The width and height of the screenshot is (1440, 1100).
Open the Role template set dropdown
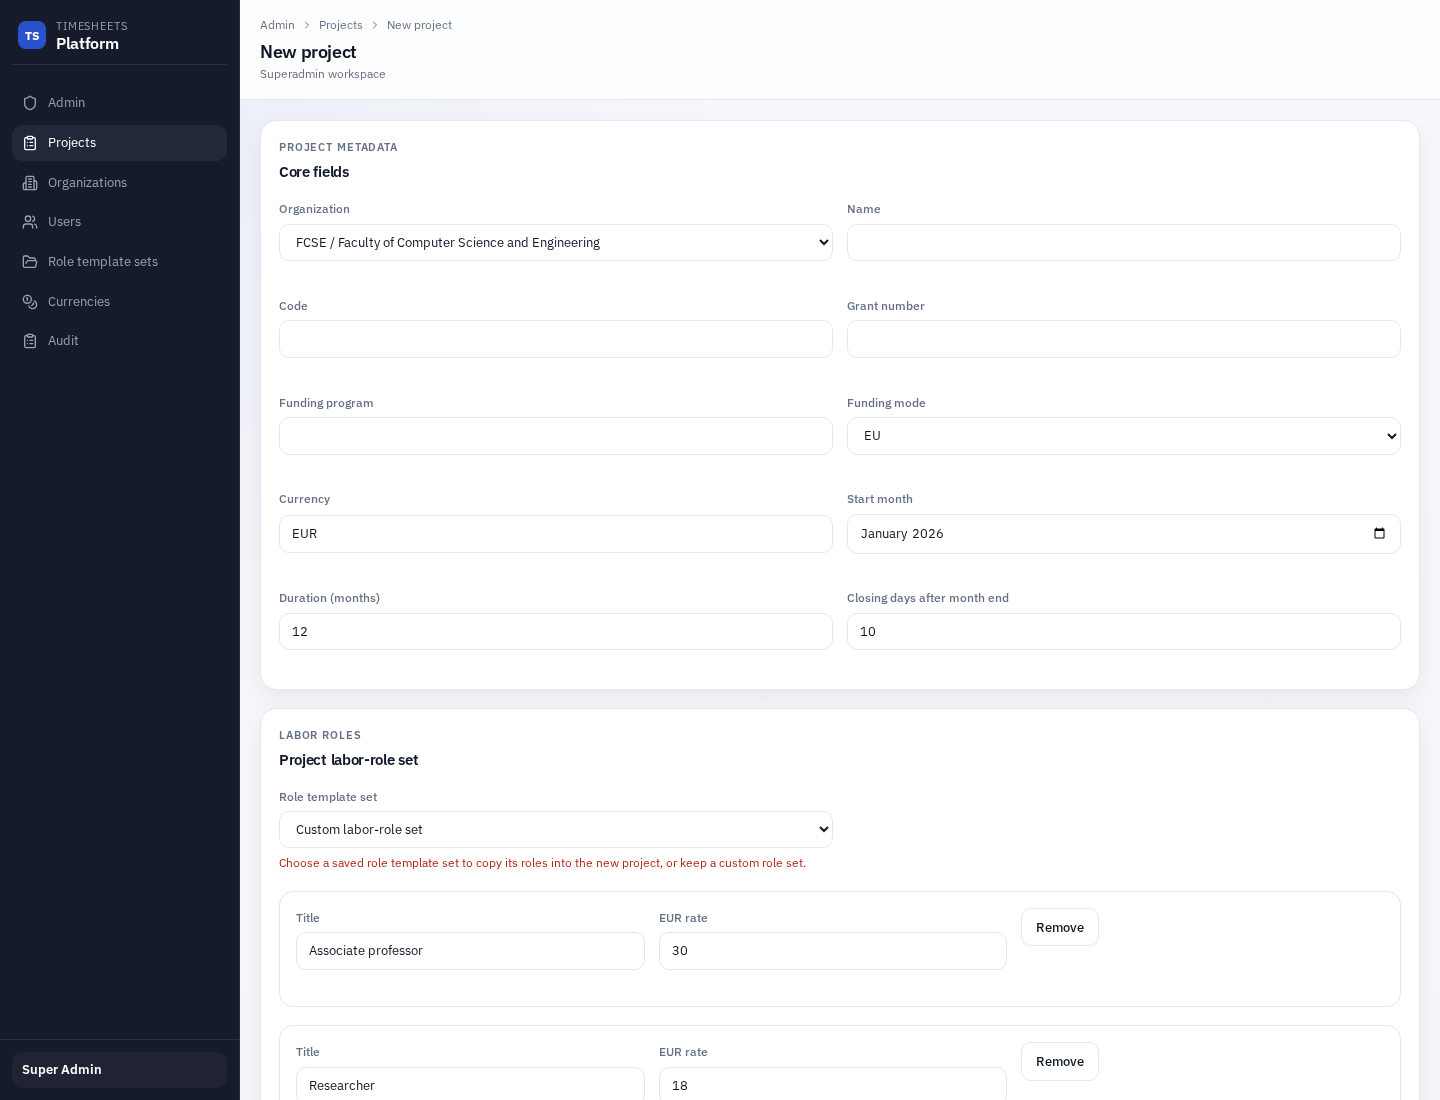[x=556, y=829]
